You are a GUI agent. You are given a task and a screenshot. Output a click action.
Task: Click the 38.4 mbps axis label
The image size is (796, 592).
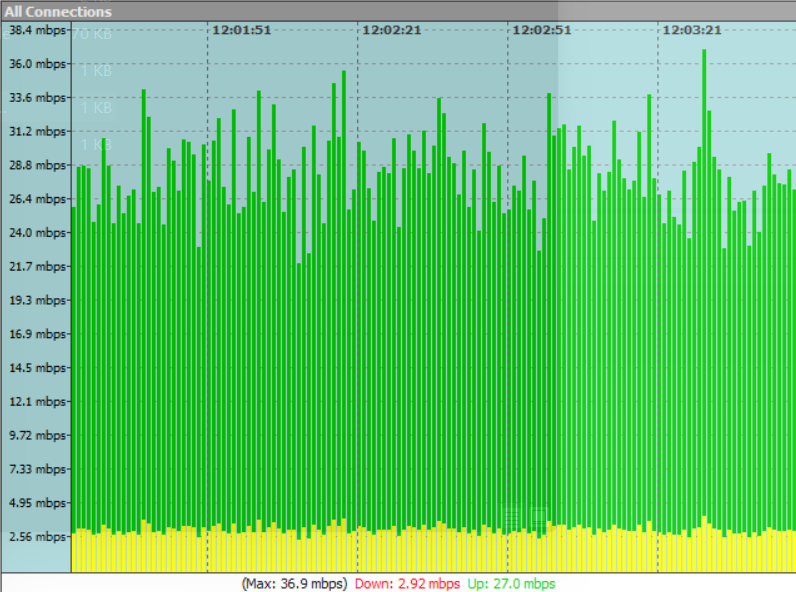point(38,30)
